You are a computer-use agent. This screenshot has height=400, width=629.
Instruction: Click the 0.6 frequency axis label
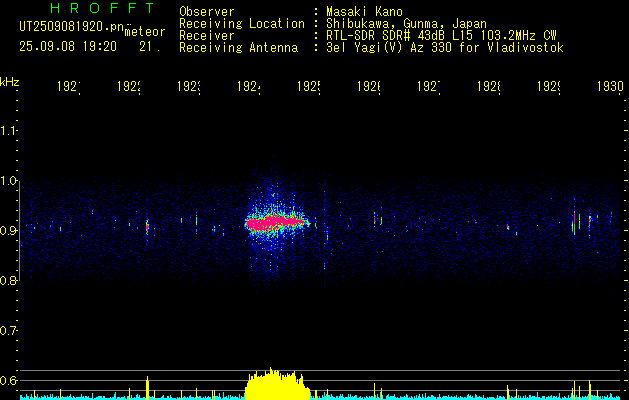tap(8, 381)
